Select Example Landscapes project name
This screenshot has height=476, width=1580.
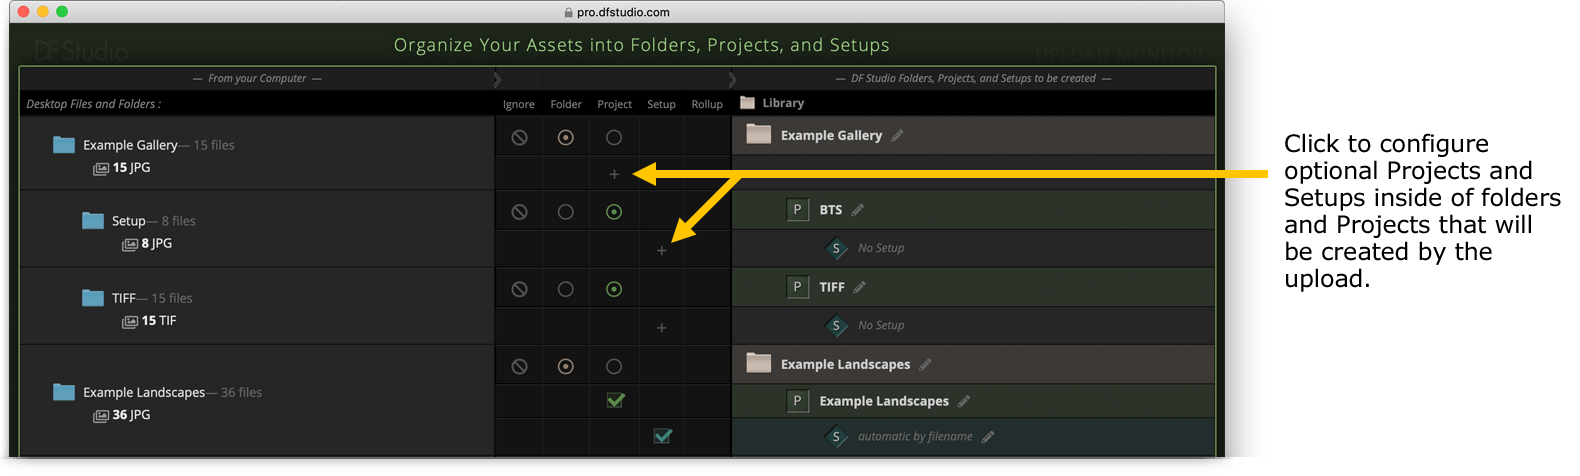[884, 401]
